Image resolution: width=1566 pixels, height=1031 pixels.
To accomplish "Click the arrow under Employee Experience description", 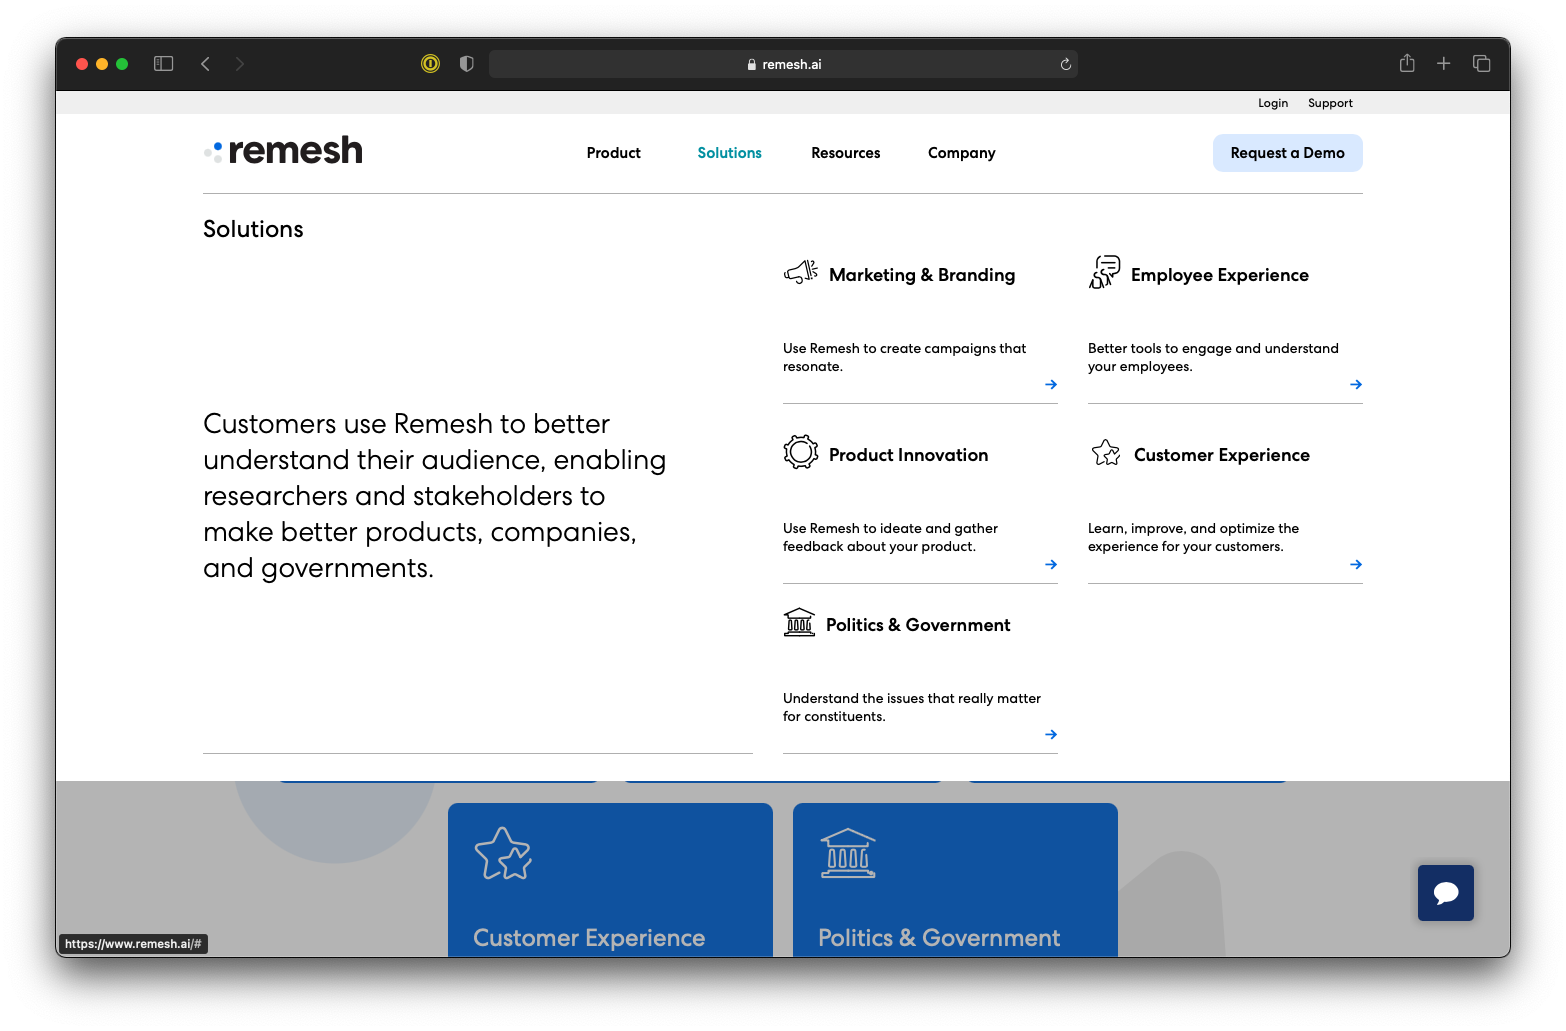I will click(x=1356, y=384).
